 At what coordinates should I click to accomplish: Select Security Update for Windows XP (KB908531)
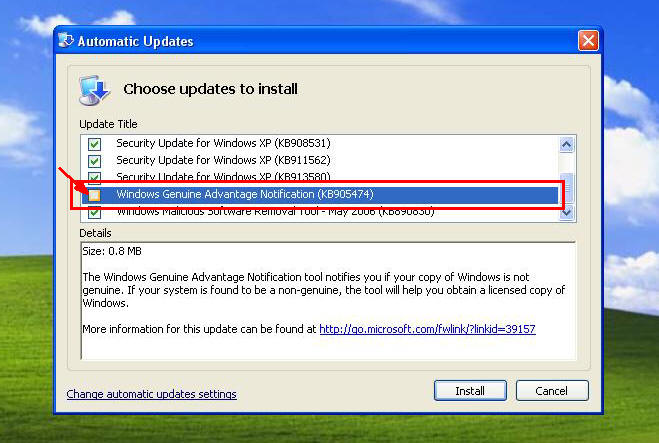tap(223, 143)
